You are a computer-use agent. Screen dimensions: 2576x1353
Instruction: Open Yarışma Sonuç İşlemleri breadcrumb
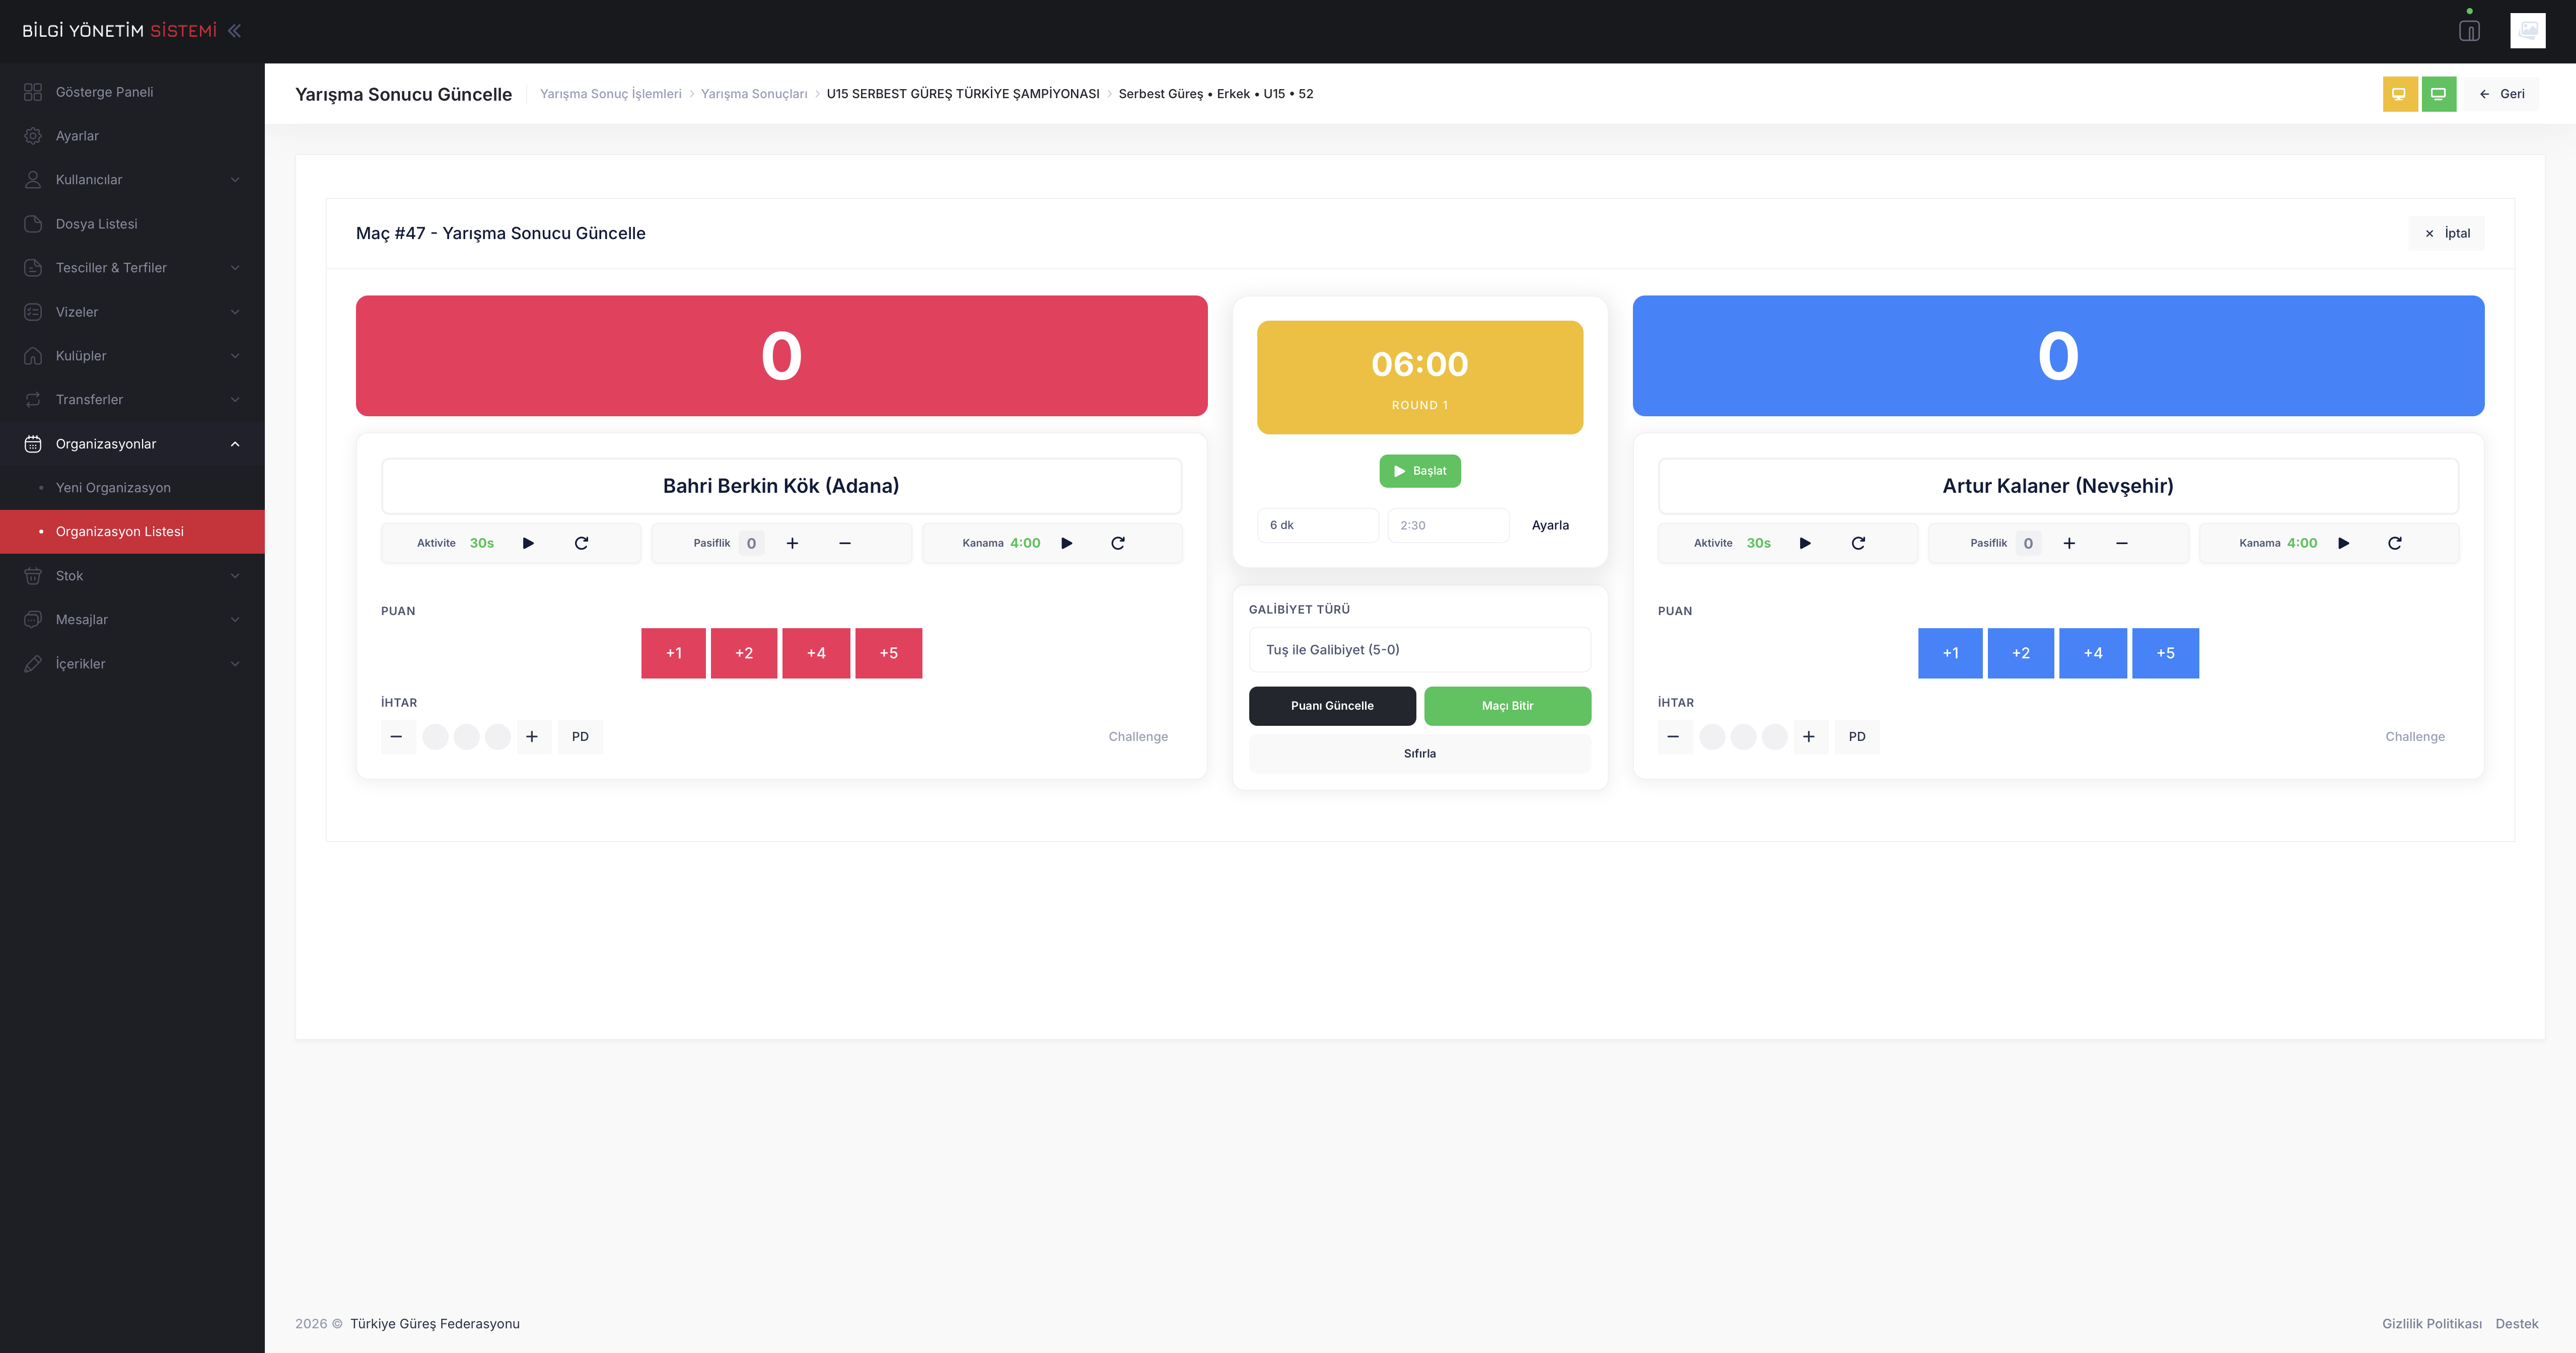(x=611, y=94)
